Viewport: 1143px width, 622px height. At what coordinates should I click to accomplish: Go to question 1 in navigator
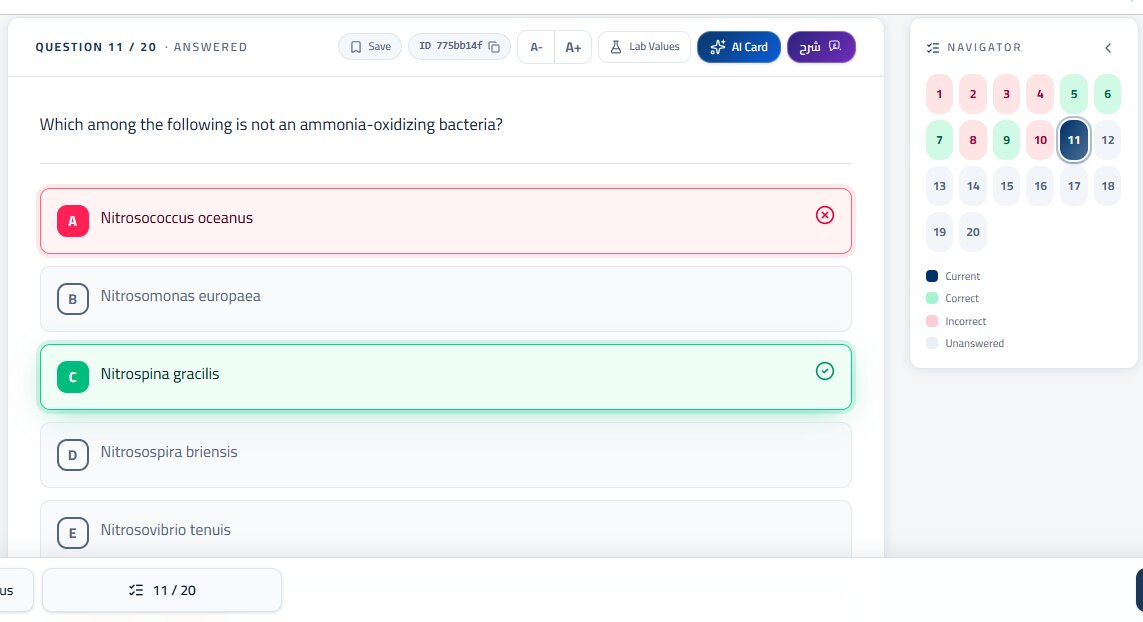click(x=939, y=94)
